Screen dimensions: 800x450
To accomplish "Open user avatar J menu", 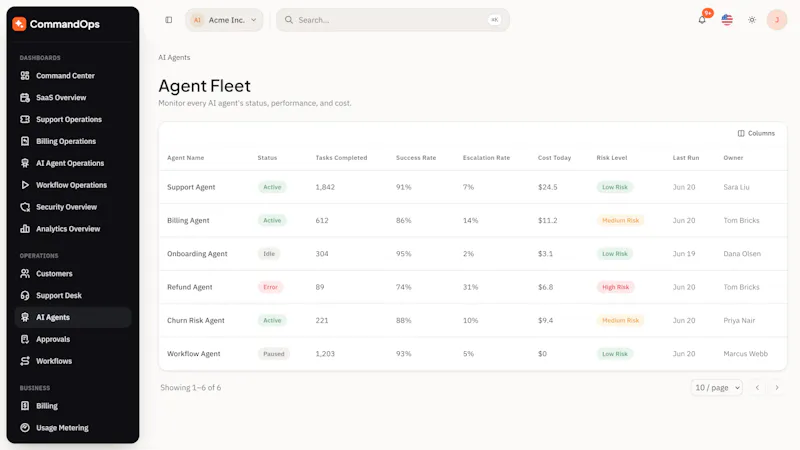I will click(x=777, y=20).
